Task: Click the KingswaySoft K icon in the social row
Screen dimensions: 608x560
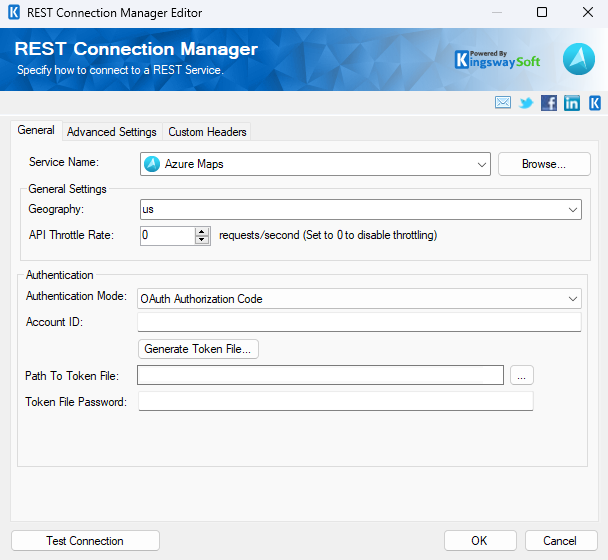Action: (x=595, y=103)
